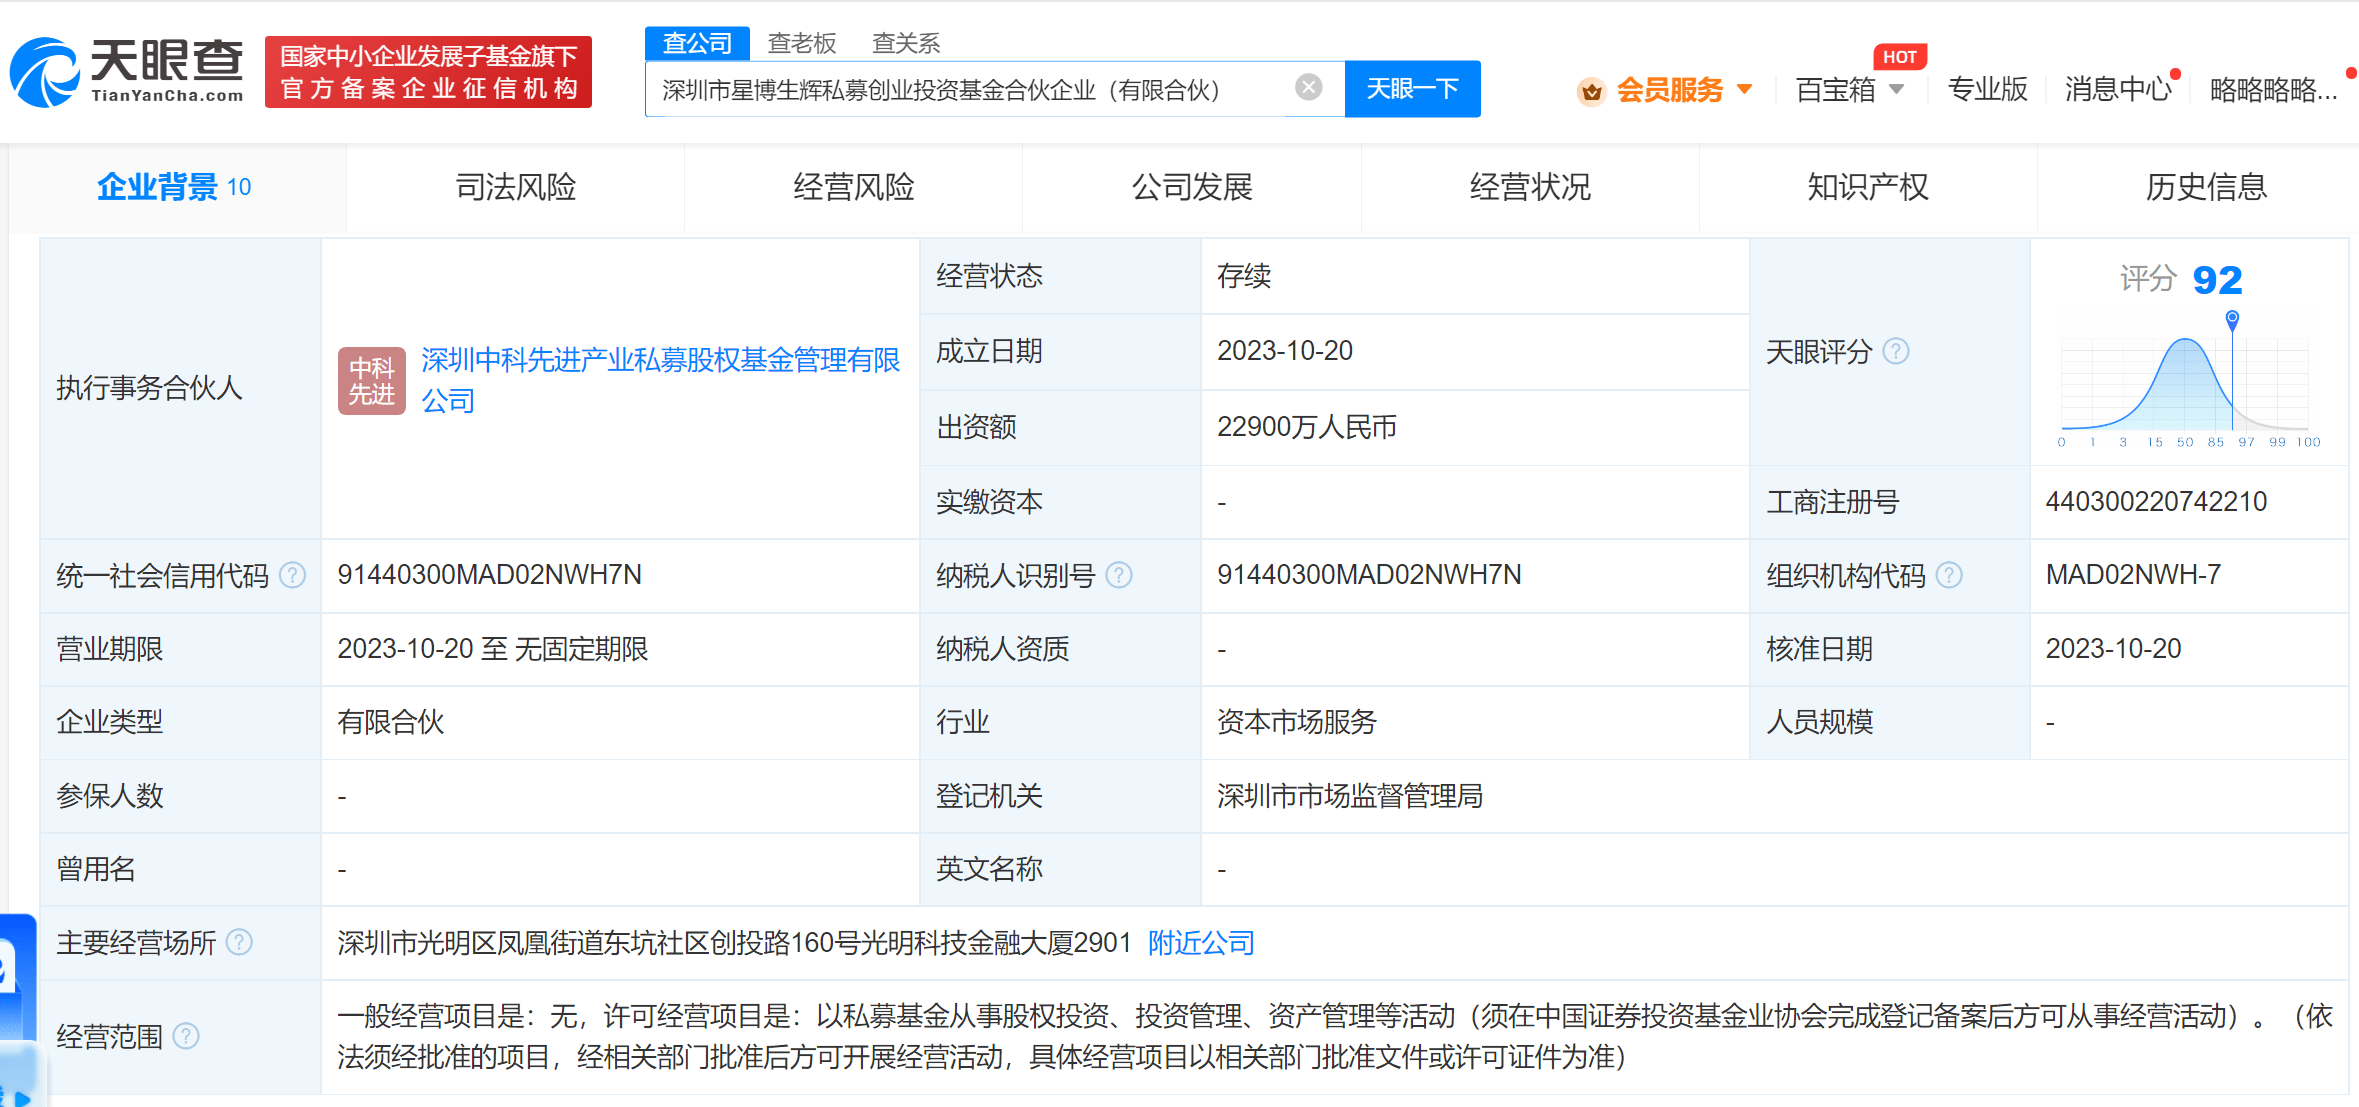Screen dimensions: 2359x1107
Task: Click the VIP crown member icon
Action: click(x=1591, y=91)
